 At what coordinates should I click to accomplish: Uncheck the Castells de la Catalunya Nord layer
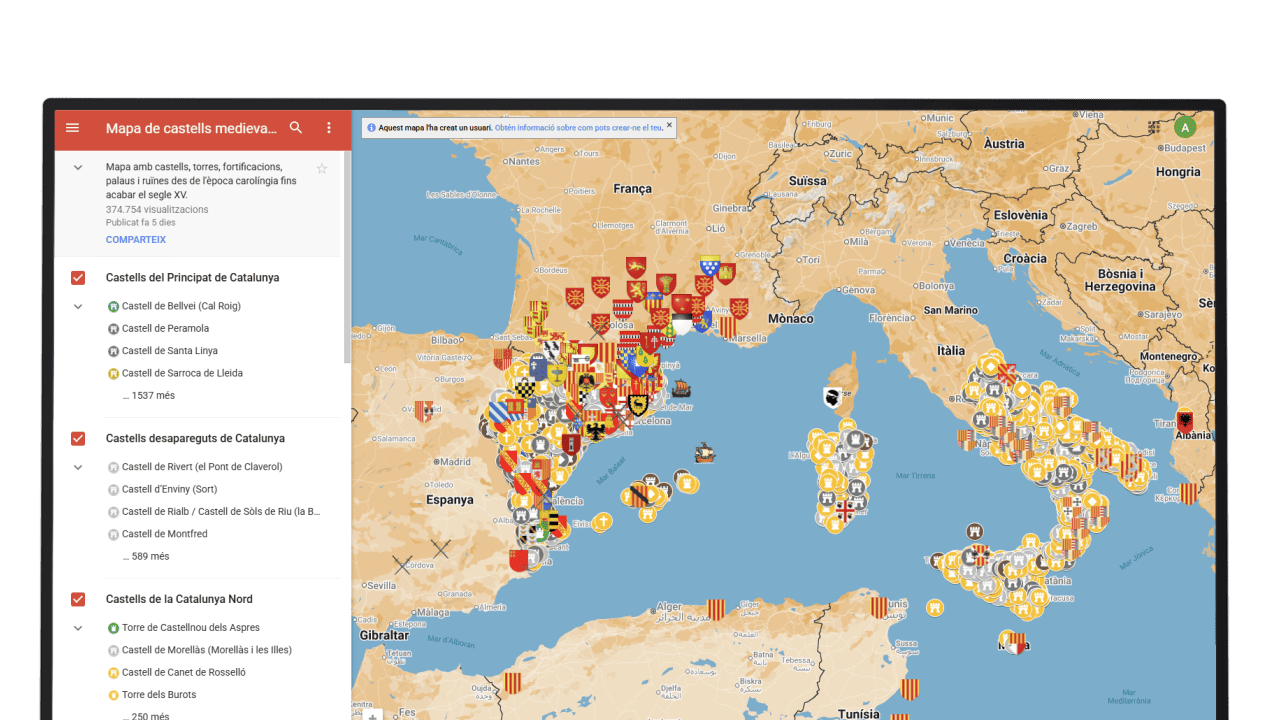click(78, 599)
